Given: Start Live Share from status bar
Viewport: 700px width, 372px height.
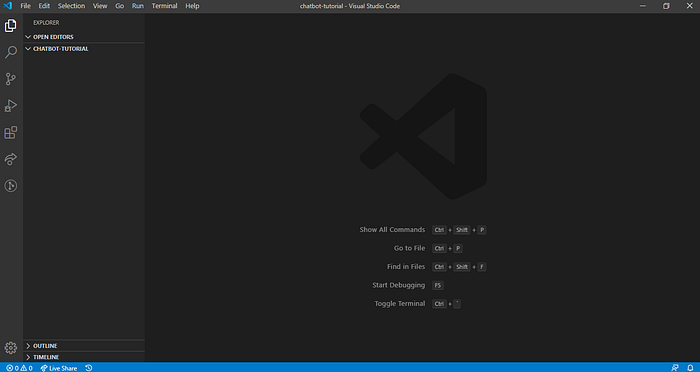Looking at the screenshot, I should [x=58, y=368].
